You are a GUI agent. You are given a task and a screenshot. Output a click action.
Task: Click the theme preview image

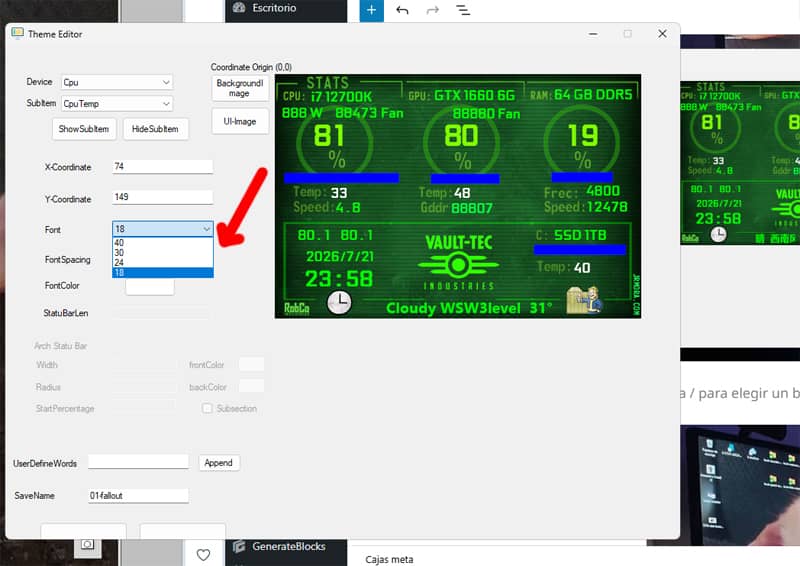tap(458, 196)
